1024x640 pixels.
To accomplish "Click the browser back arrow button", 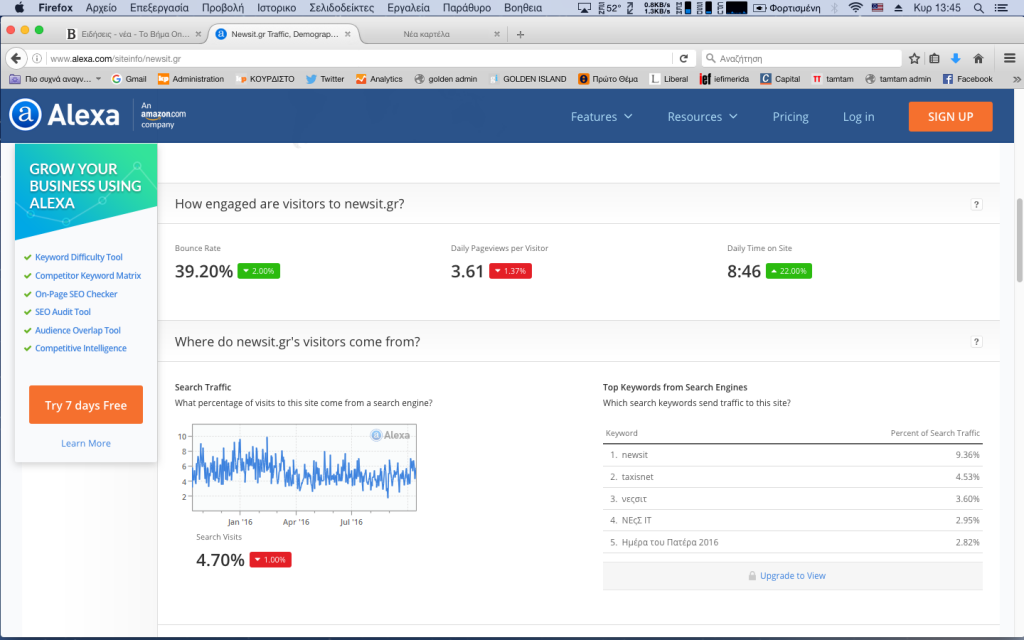I will [16, 58].
